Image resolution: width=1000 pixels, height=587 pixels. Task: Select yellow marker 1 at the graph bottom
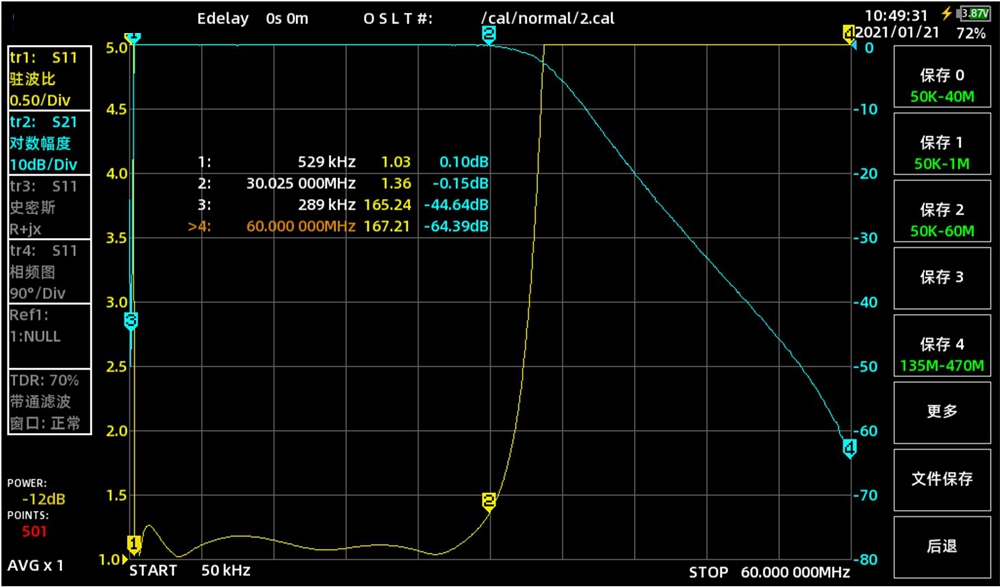[x=133, y=544]
